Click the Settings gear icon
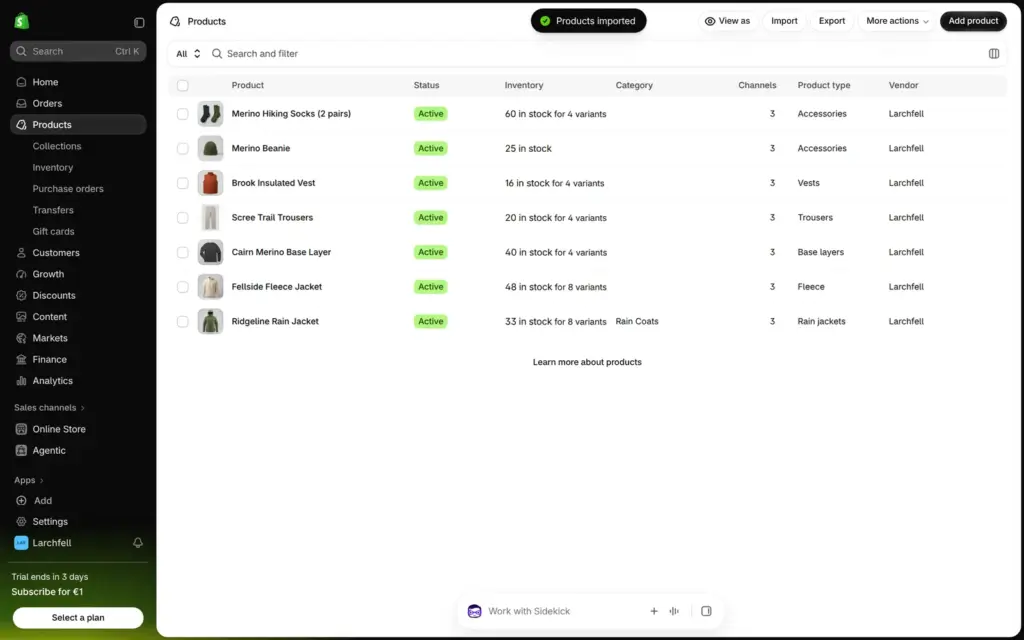The image size is (1024, 640). tap(22, 522)
